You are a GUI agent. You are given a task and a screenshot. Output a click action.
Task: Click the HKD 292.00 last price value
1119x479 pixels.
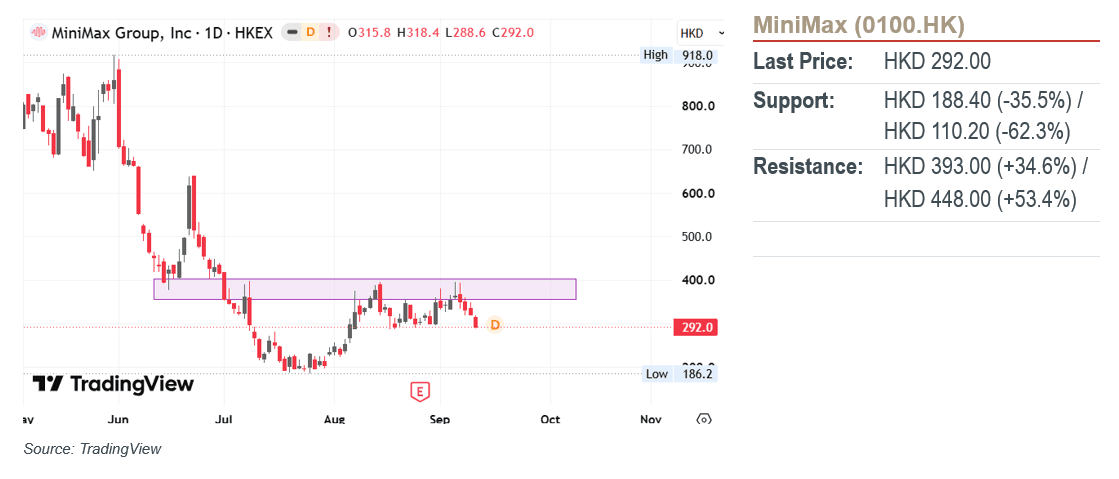coord(937,62)
